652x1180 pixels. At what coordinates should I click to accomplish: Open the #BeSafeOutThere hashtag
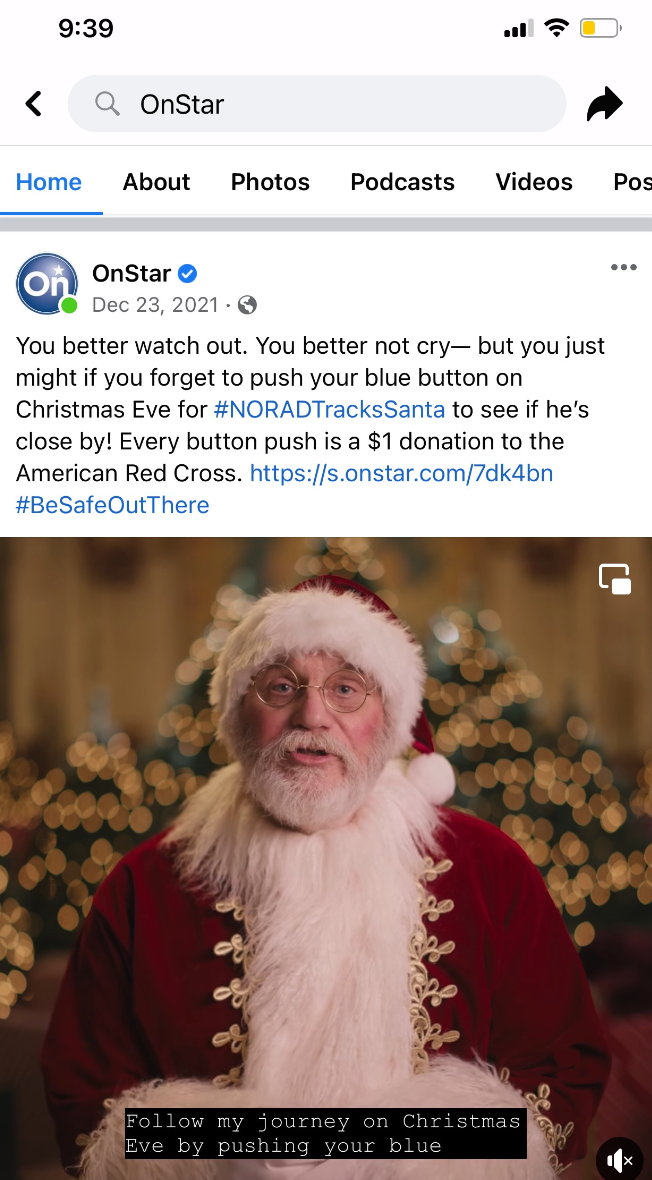pyautogui.click(x=112, y=505)
